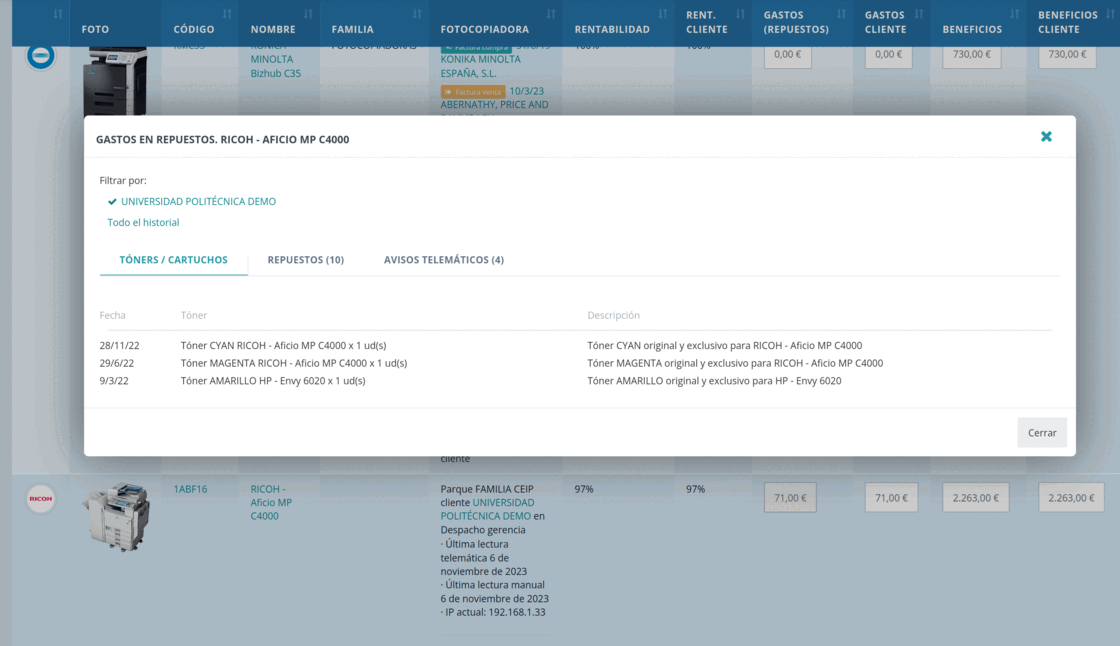Click the Descripción column header
Image resolution: width=1120 pixels, height=646 pixels.
613,315
